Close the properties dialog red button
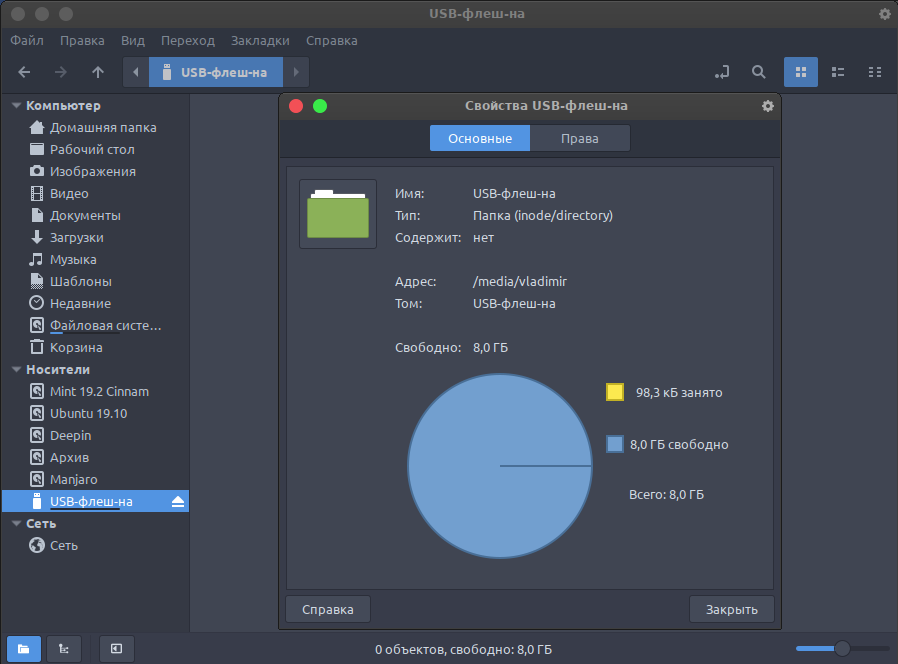 pos(296,106)
